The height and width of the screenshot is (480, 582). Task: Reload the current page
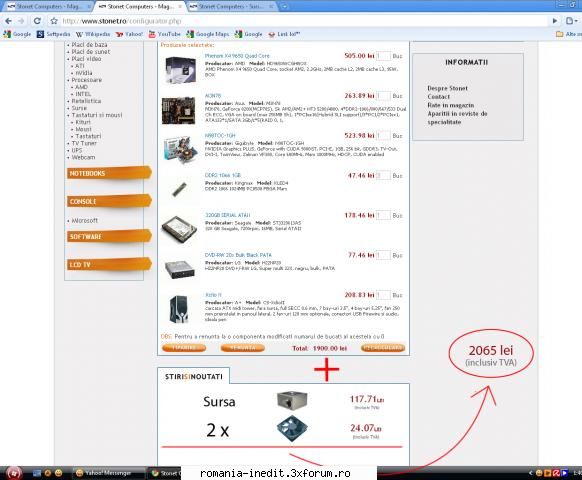point(37,21)
